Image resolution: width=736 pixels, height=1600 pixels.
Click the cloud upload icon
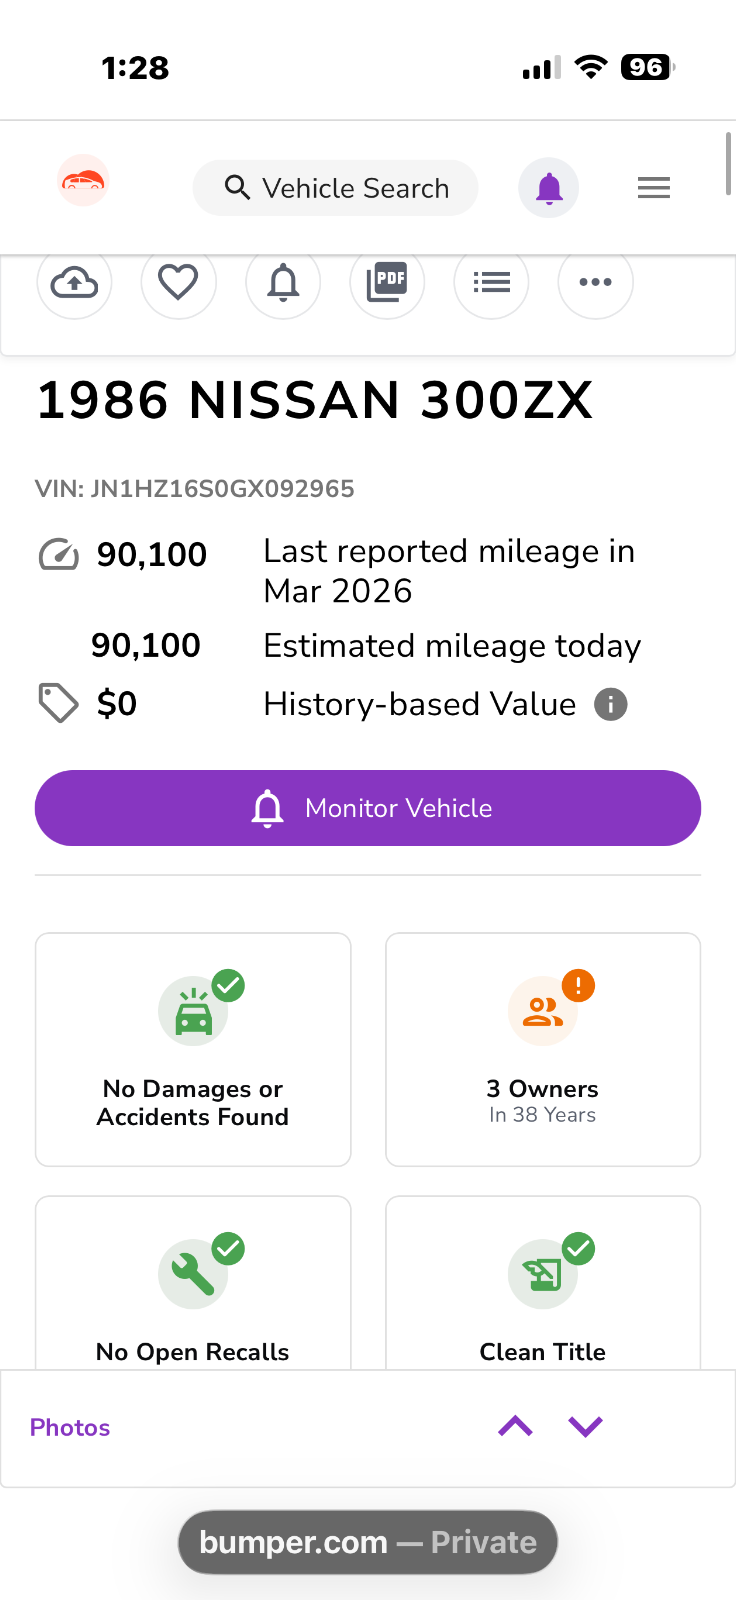(x=74, y=283)
